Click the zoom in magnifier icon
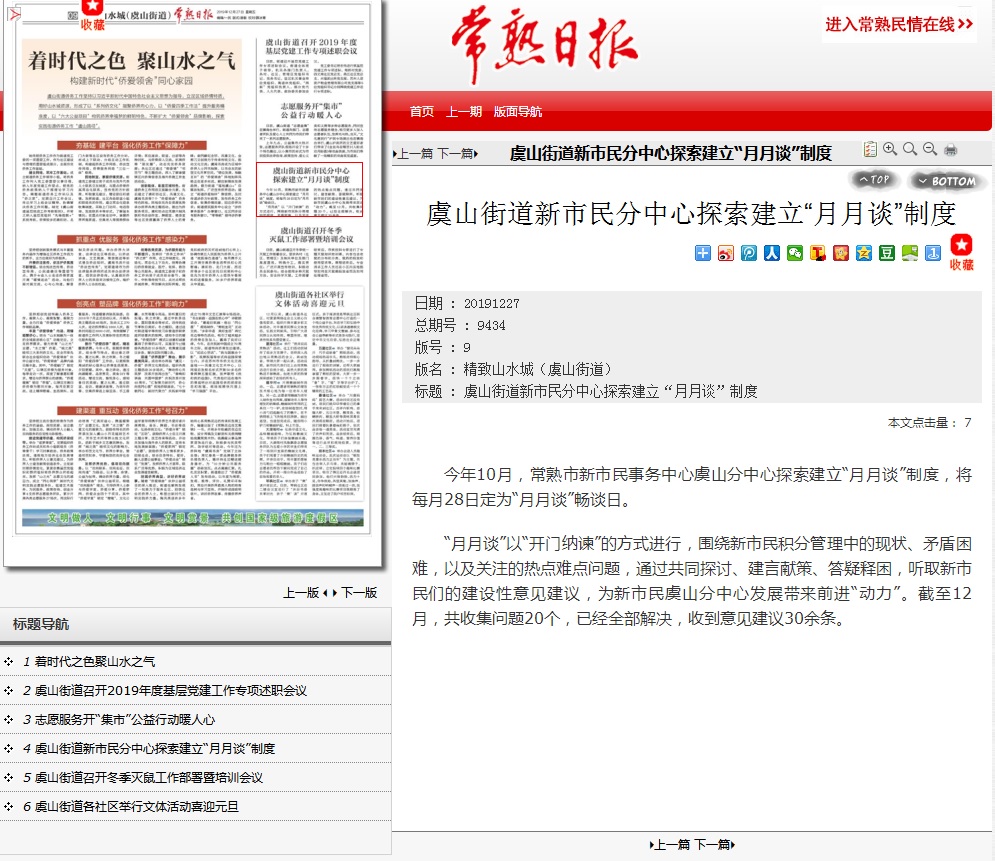The image size is (995, 861). point(890,149)
